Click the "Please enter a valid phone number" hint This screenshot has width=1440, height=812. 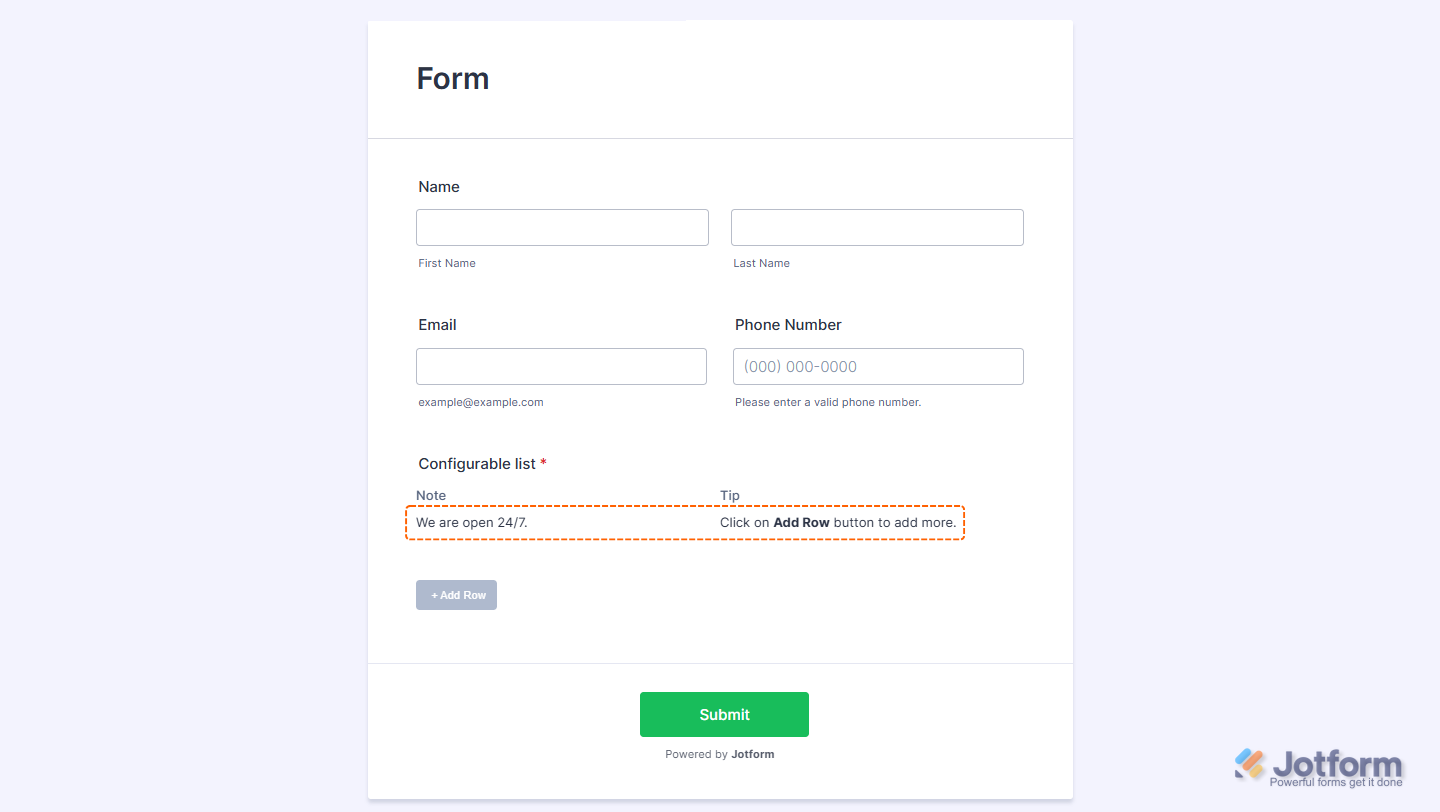coord(828,402)
